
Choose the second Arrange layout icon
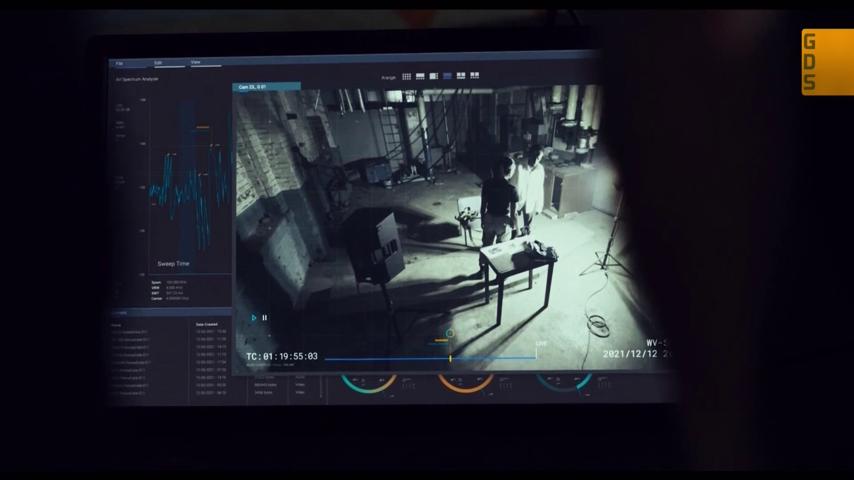[420, 76]
